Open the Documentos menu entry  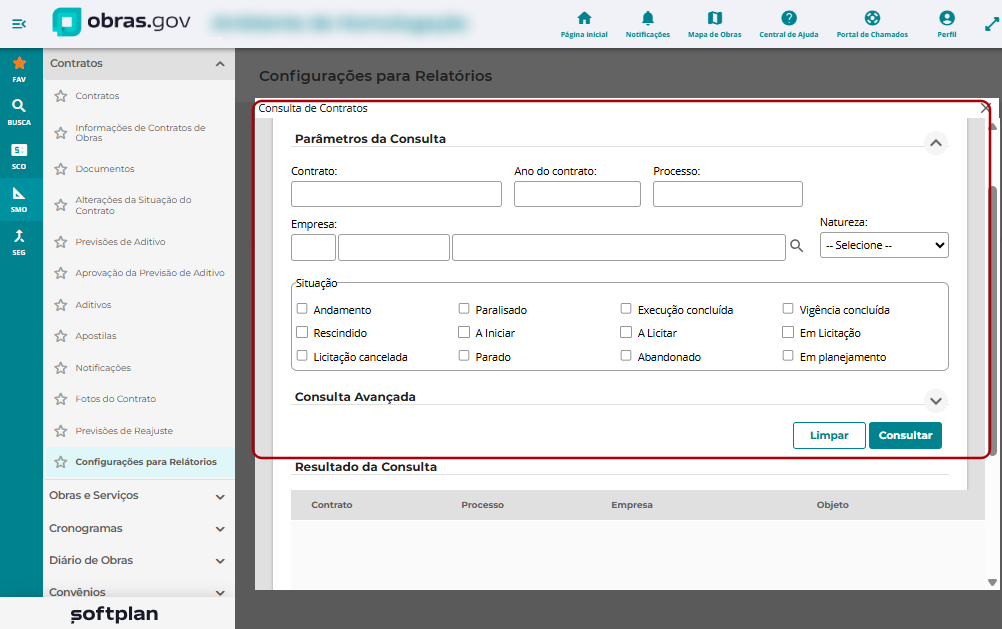[x=105, y=169]
